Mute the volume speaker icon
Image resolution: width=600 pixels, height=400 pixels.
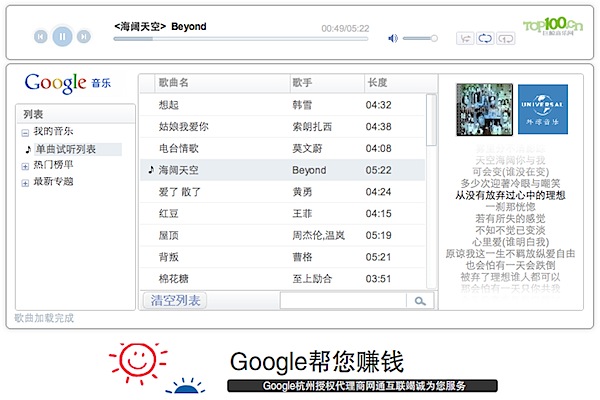393,38
